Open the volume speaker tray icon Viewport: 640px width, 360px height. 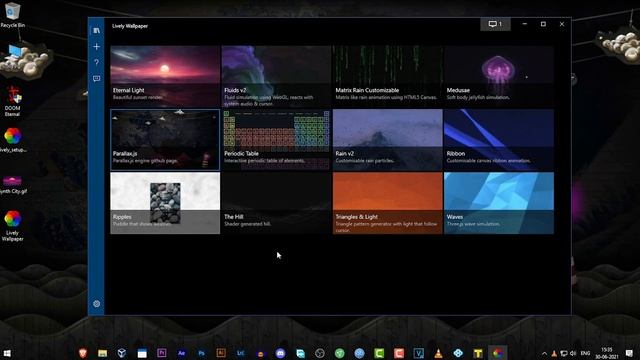573,353
